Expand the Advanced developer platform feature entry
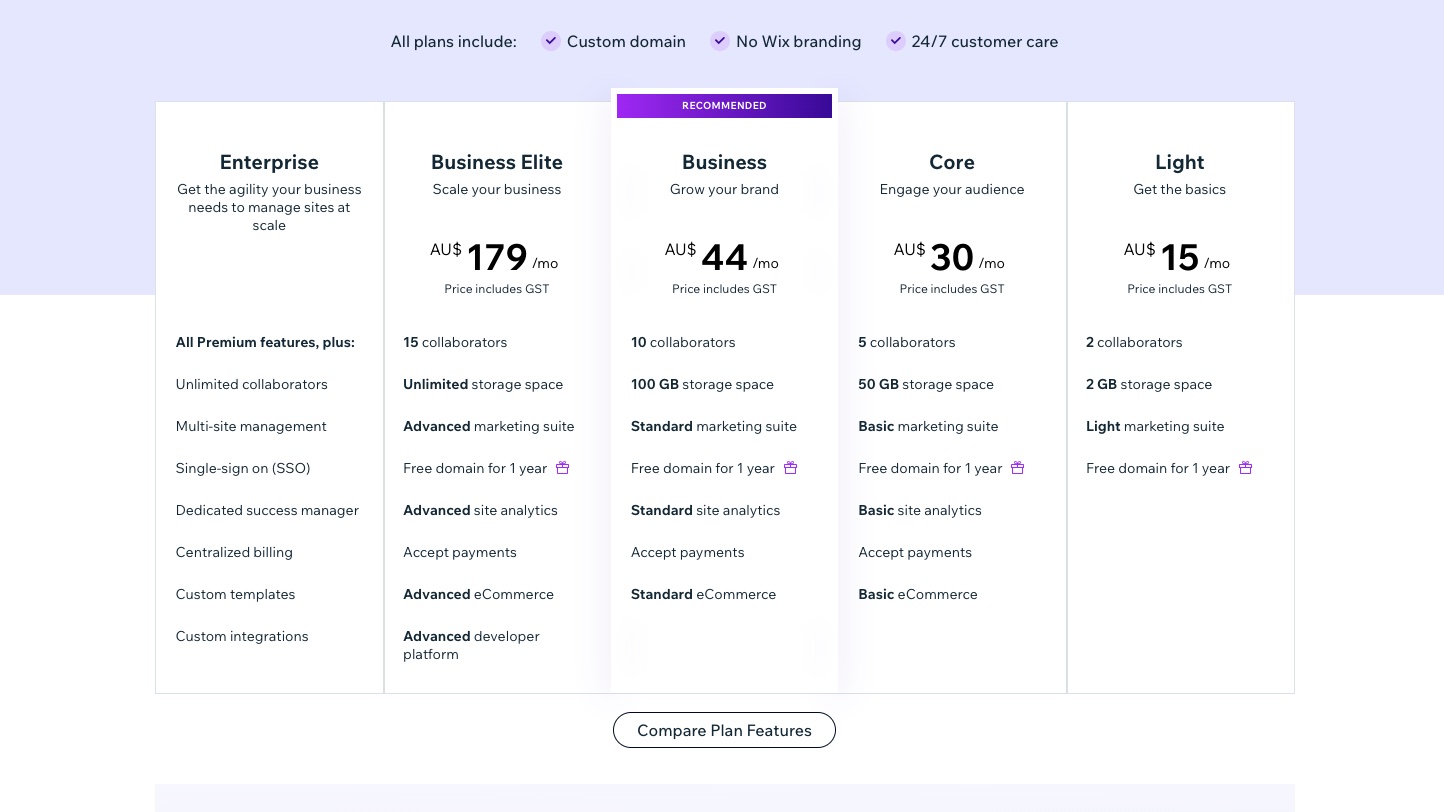This screenshot has width=1444, height=812. (471, 645)
